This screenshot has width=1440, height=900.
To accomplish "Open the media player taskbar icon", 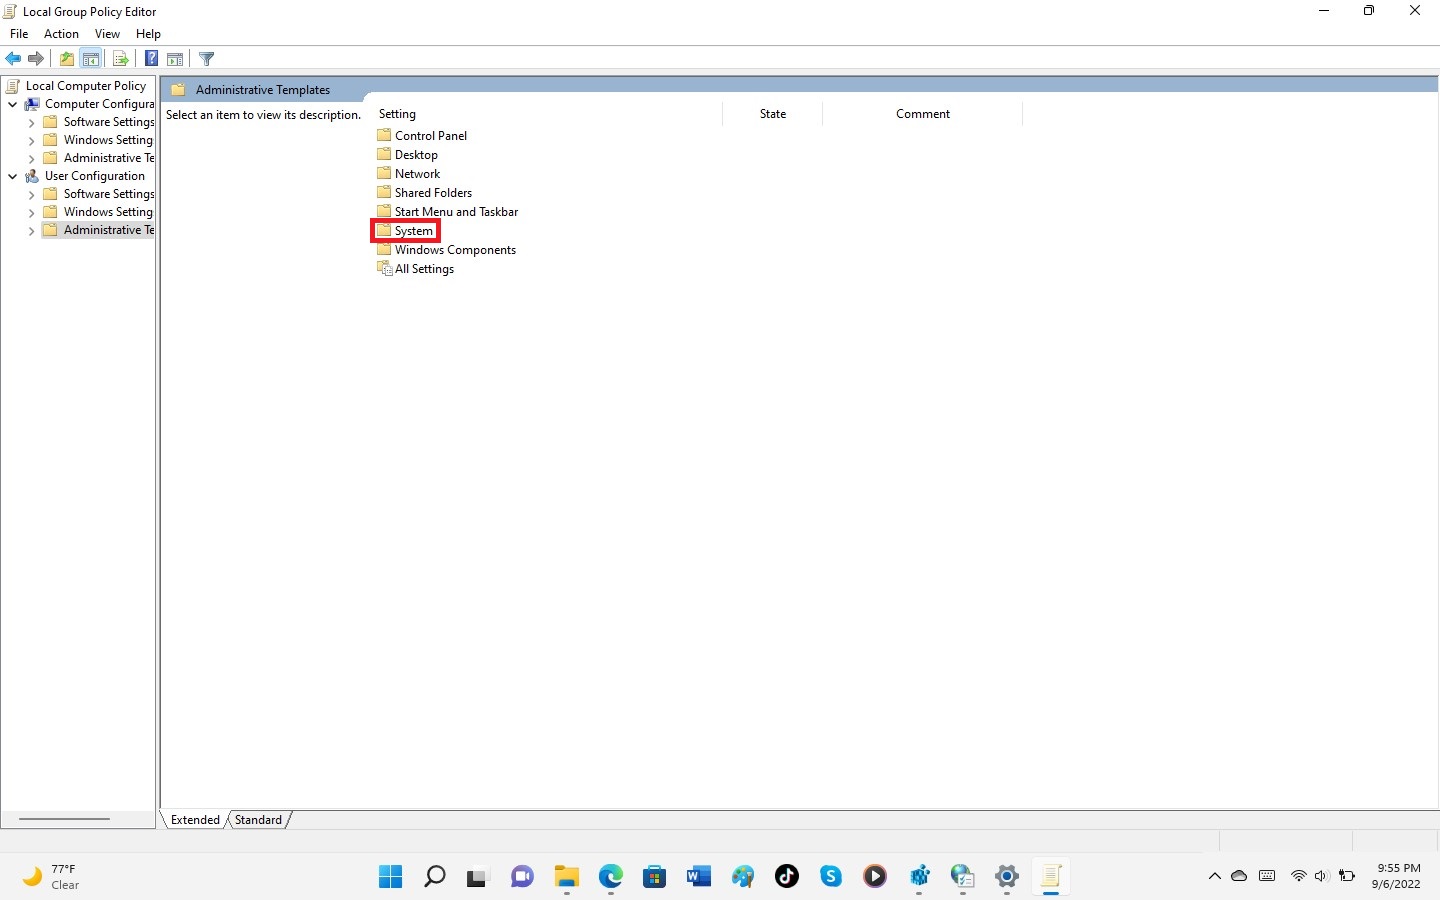I will click(x=875, y=877).
